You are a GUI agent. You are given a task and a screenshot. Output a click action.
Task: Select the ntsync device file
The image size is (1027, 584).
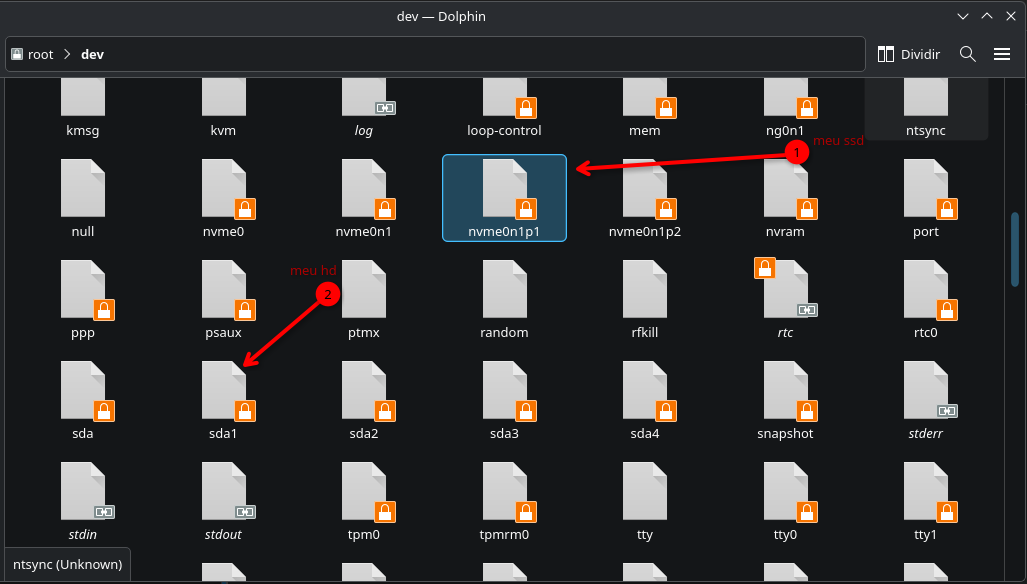coord(925,108)
